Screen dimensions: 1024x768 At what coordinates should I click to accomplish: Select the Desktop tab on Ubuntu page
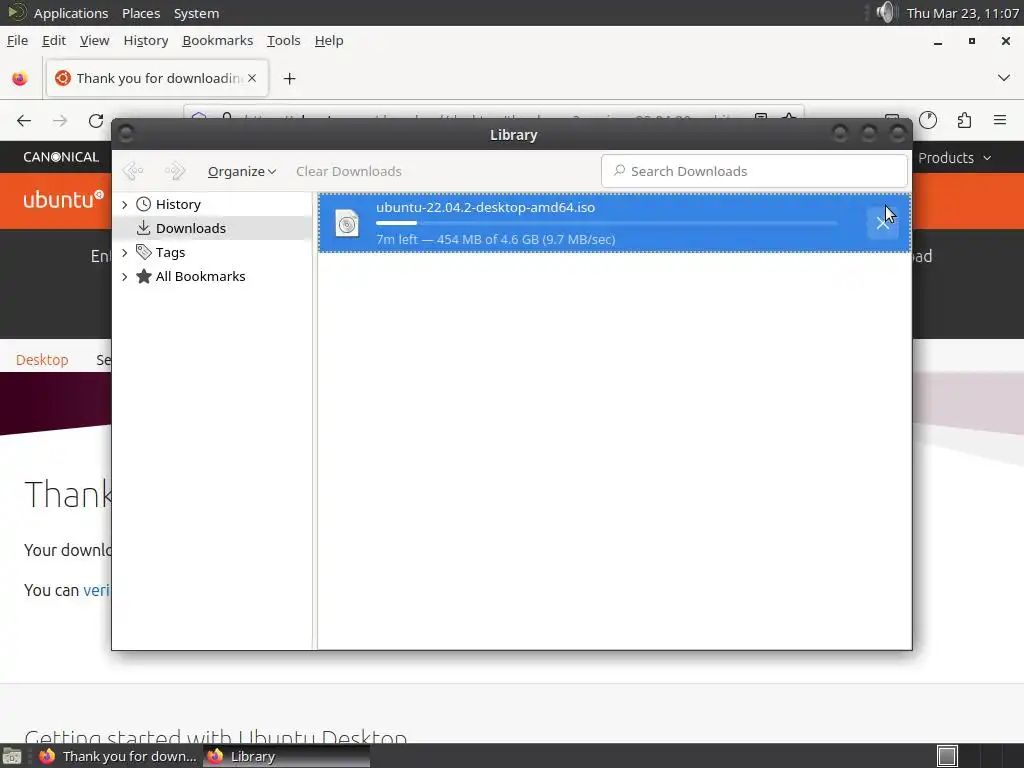click(x=42, y=360)
